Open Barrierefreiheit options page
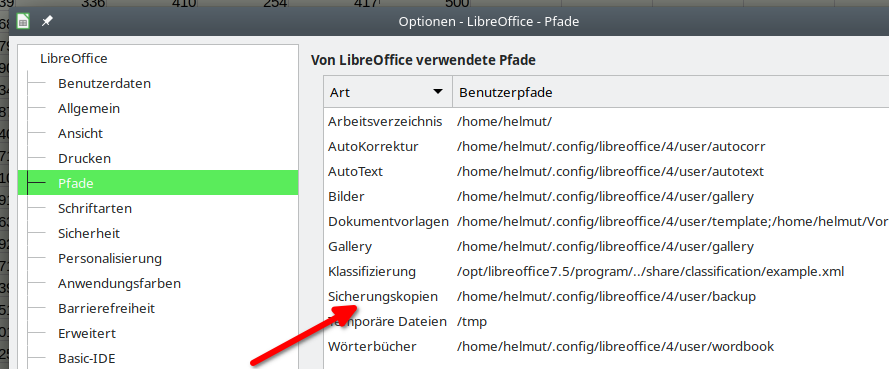 click(107, 308)
